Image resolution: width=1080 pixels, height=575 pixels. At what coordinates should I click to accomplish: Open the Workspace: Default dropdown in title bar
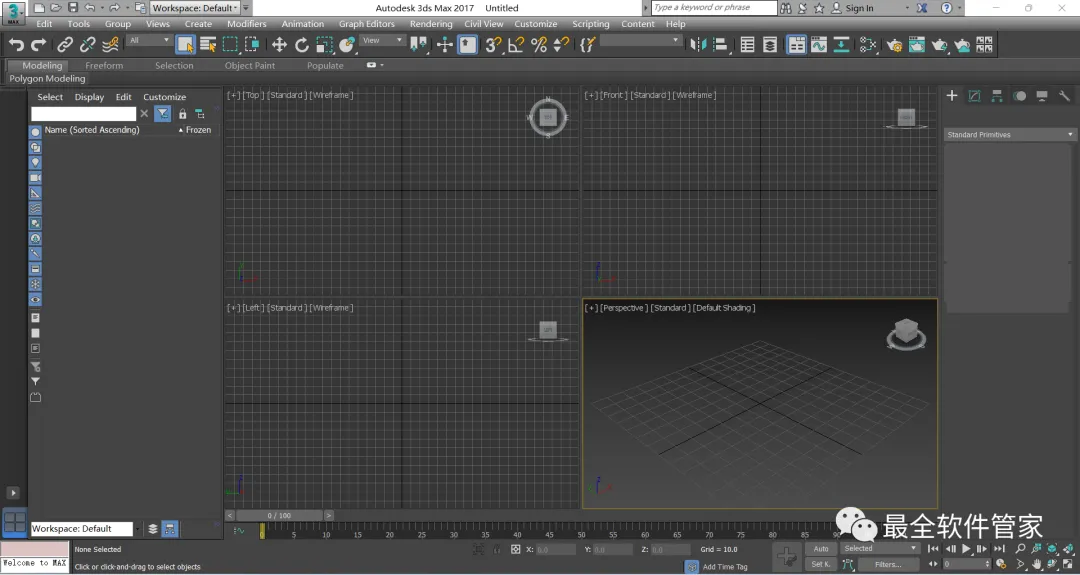pos(195,8)
